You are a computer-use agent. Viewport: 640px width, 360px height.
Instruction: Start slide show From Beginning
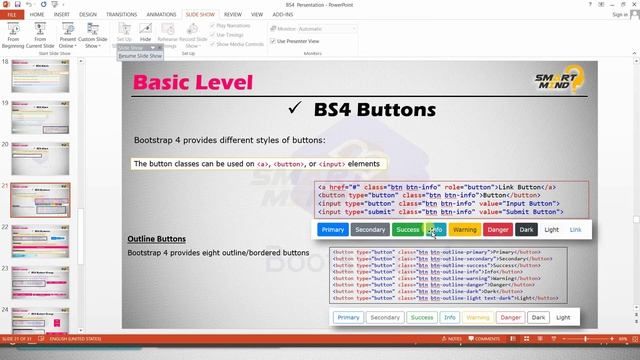[13, 36]
